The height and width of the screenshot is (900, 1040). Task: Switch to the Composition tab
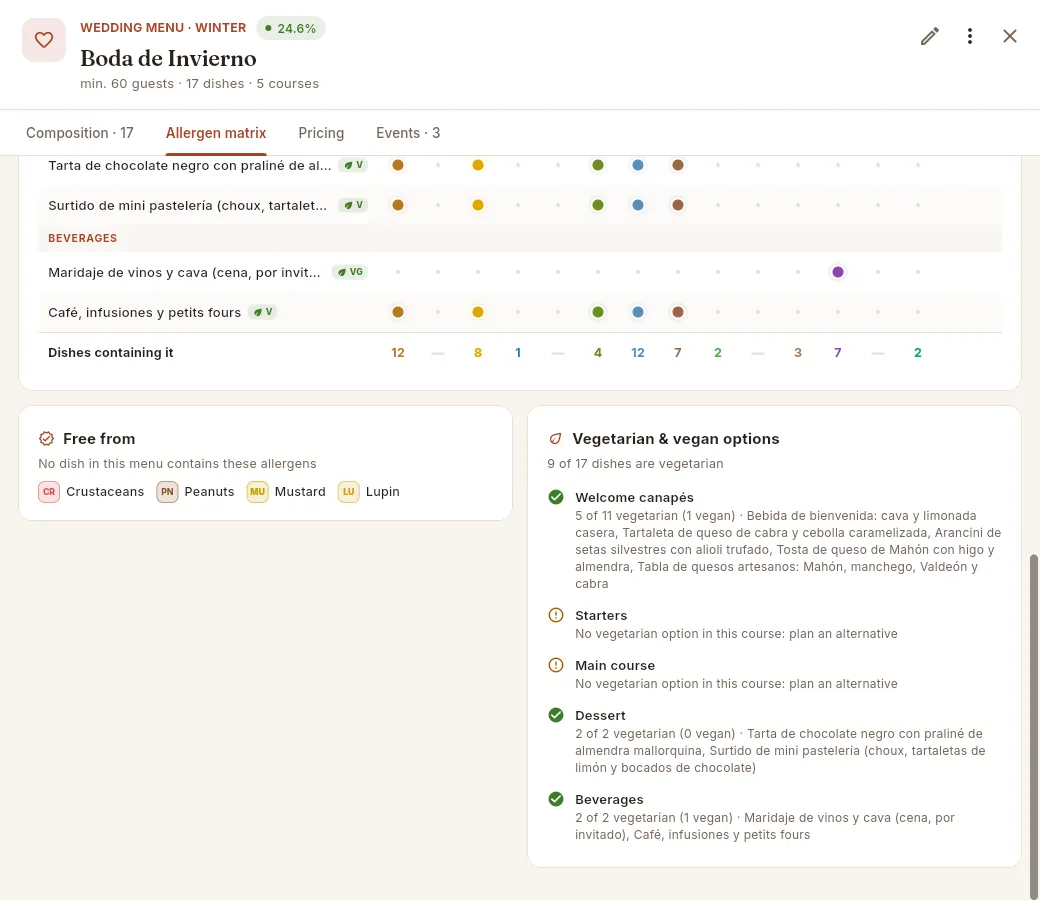(x=80, y=133)
